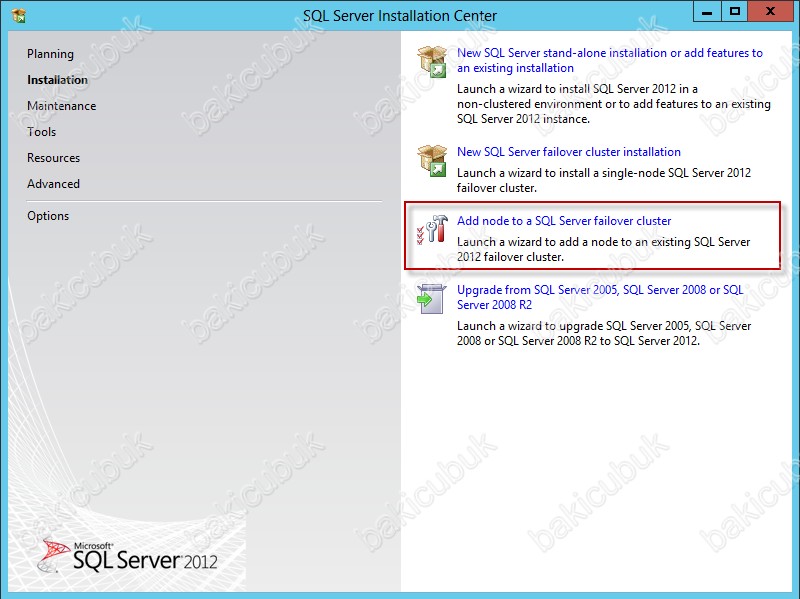Click the failover cluster installation box icon
The image size is (800, 599).
click(432, 161)
